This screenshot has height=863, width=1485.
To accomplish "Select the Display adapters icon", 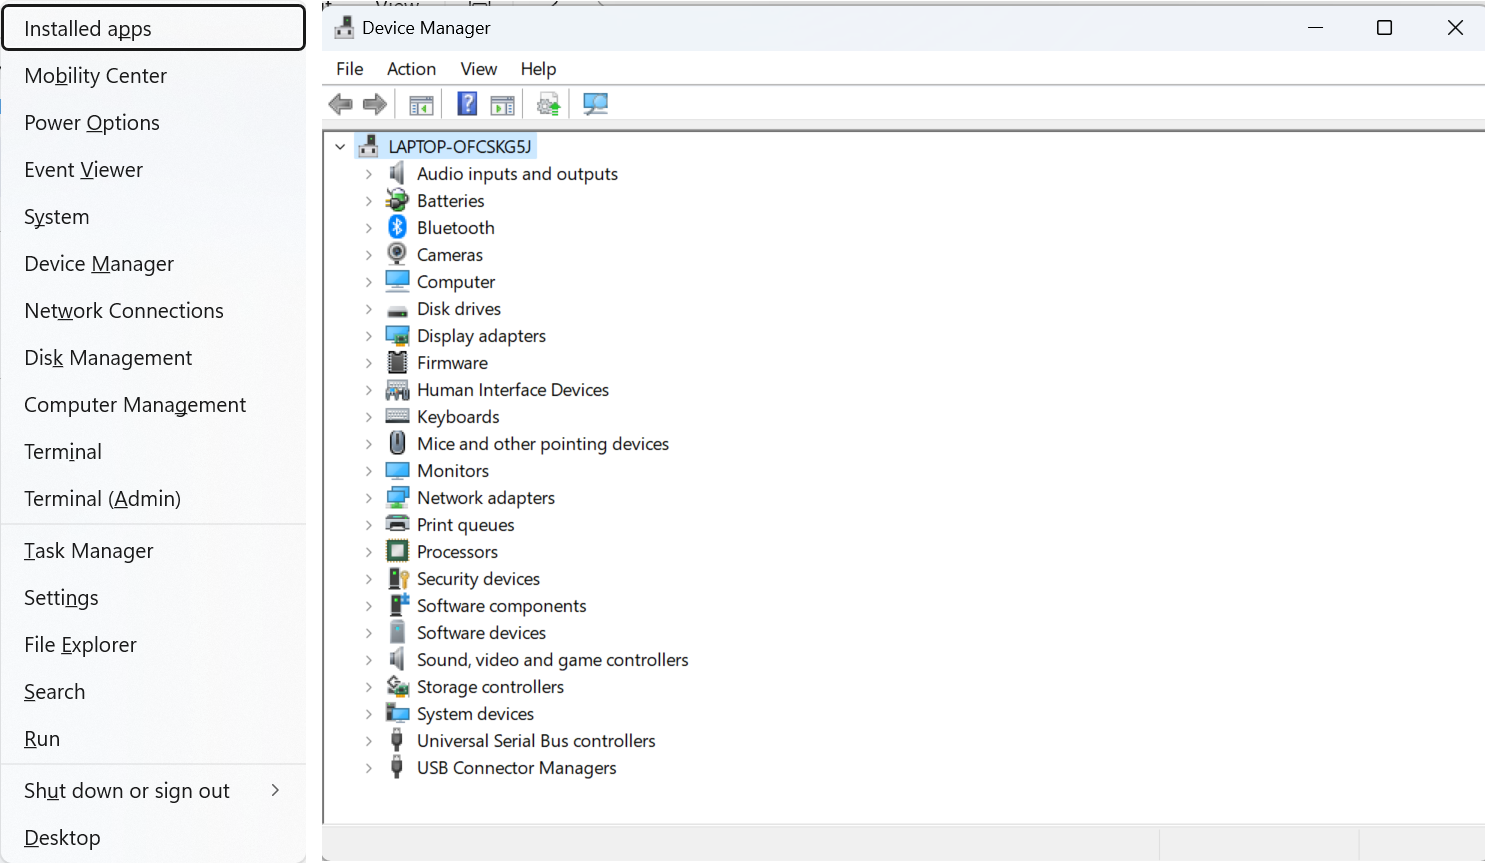I will point(397,335).
